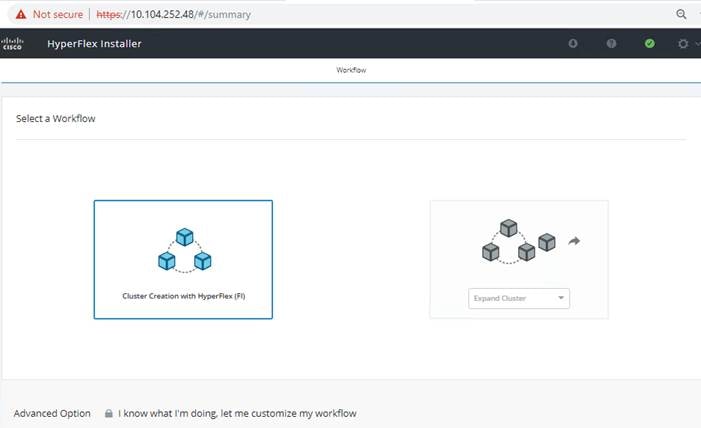
Task: Click the blue cluster cubes icon
Action: tap(184, 250)
